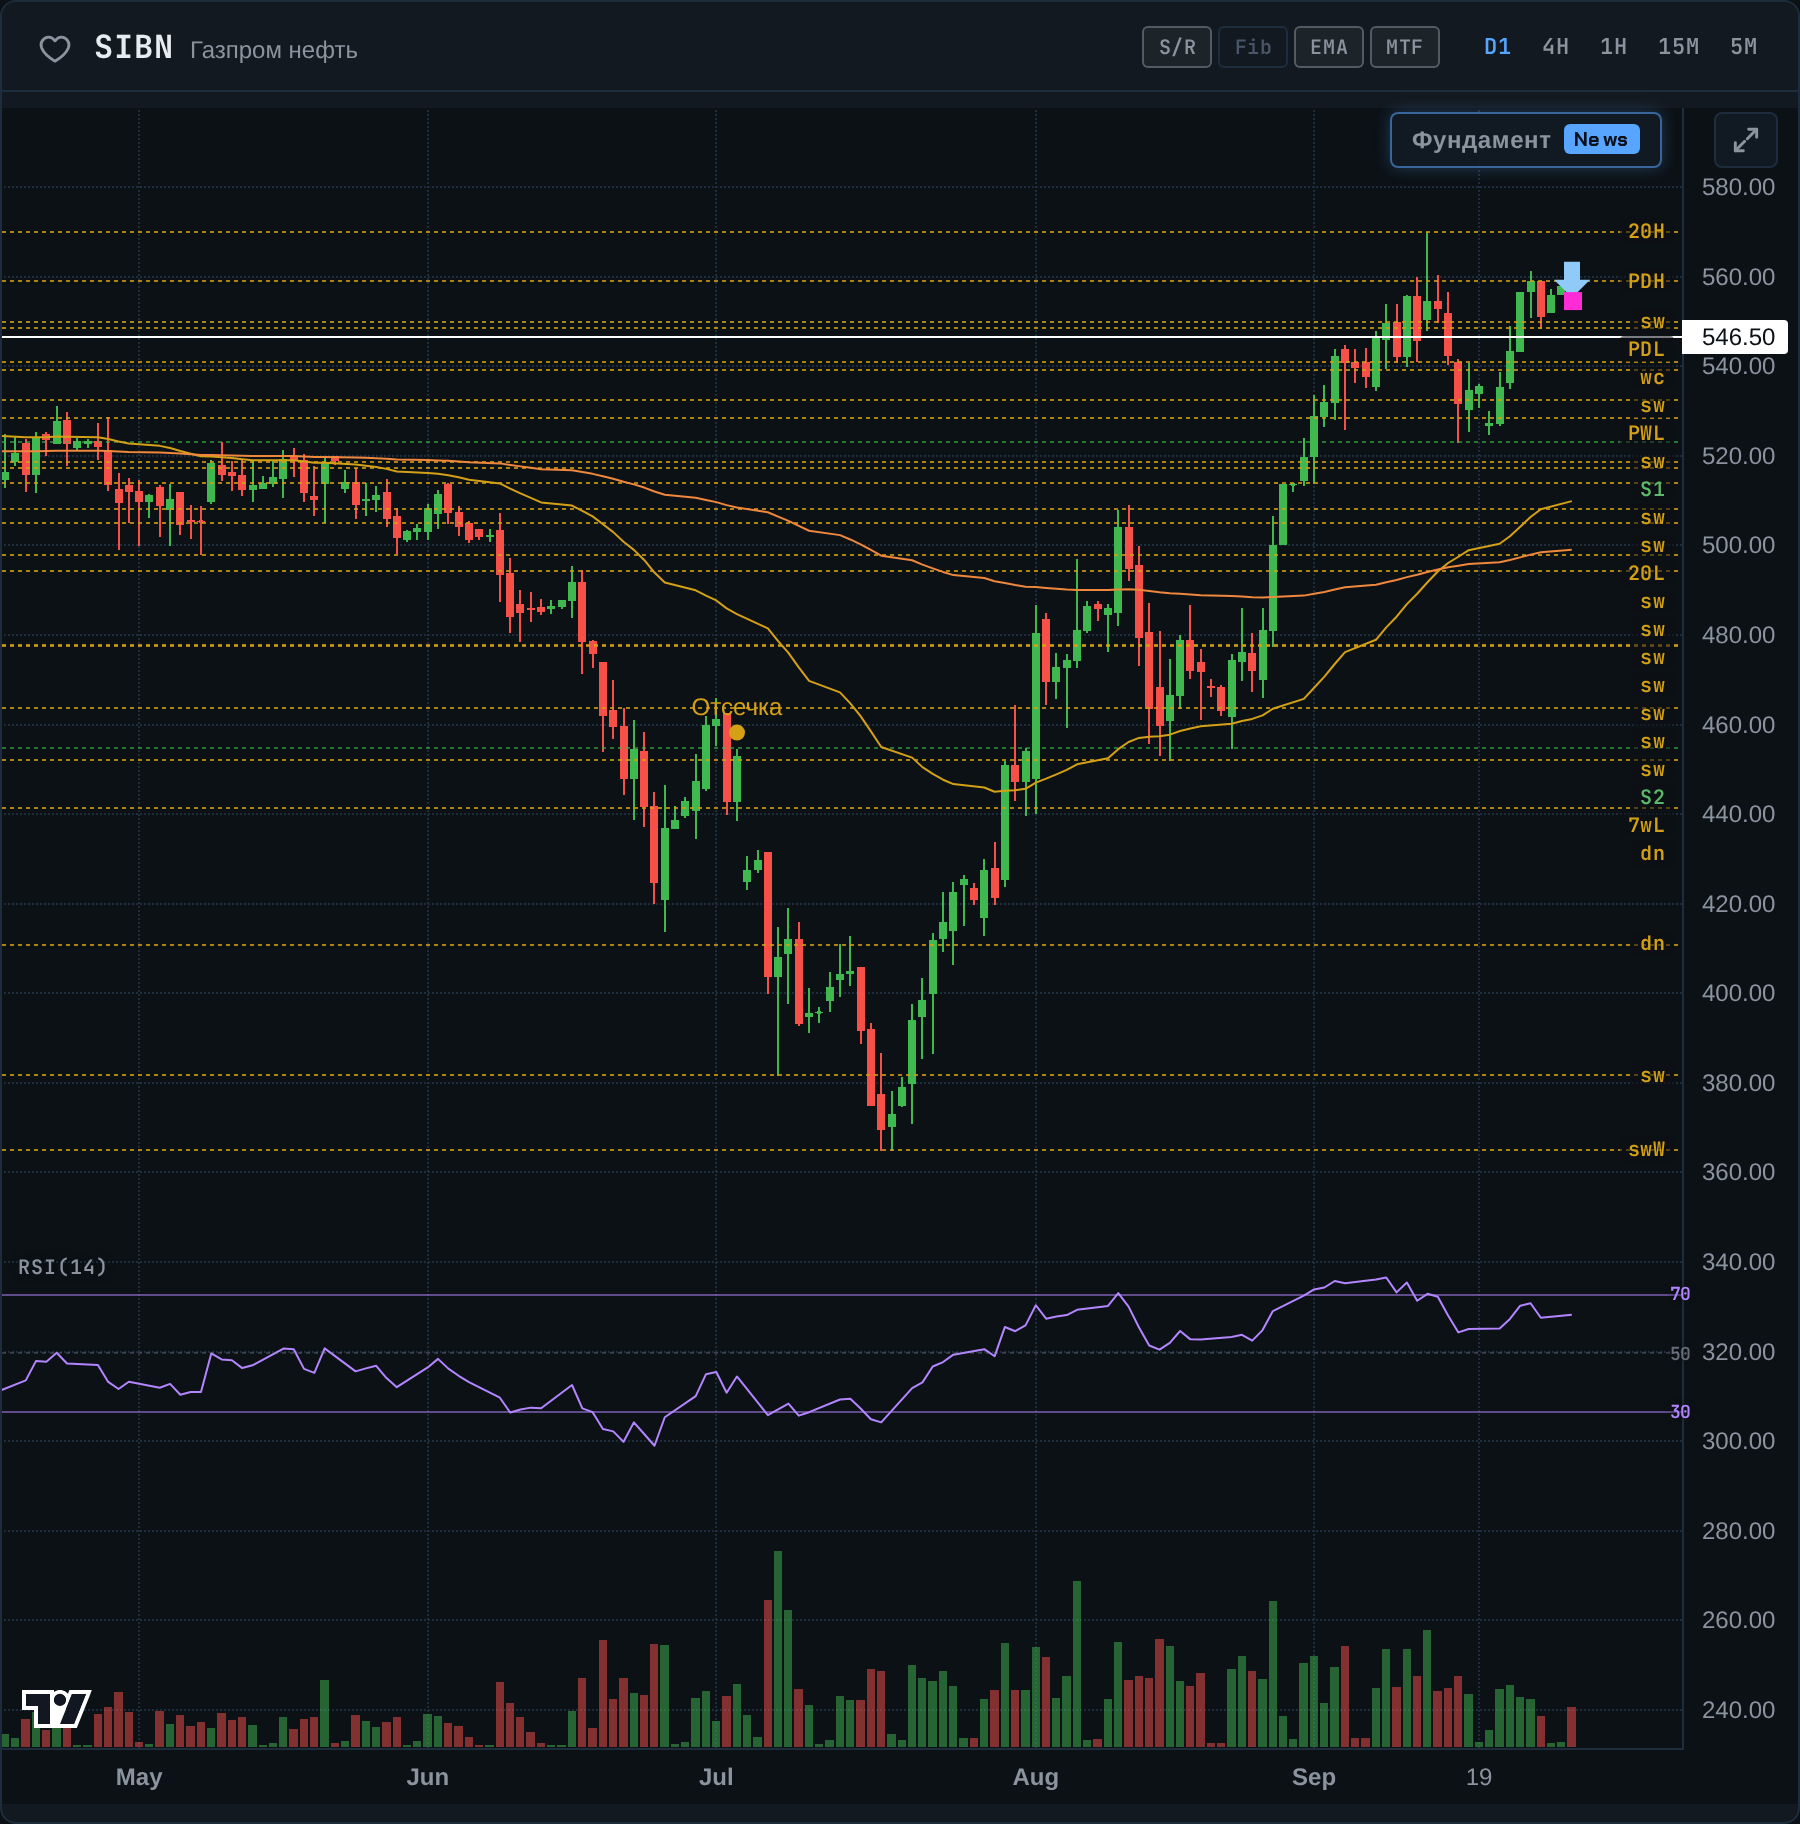Choose the 5M timeframe
Screen dimensions: 1800x1824
tap(1743, 47)
